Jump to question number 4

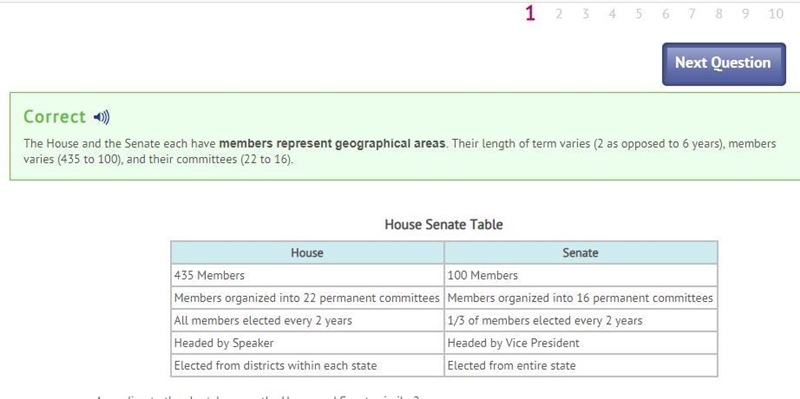[x=612, y=14]
